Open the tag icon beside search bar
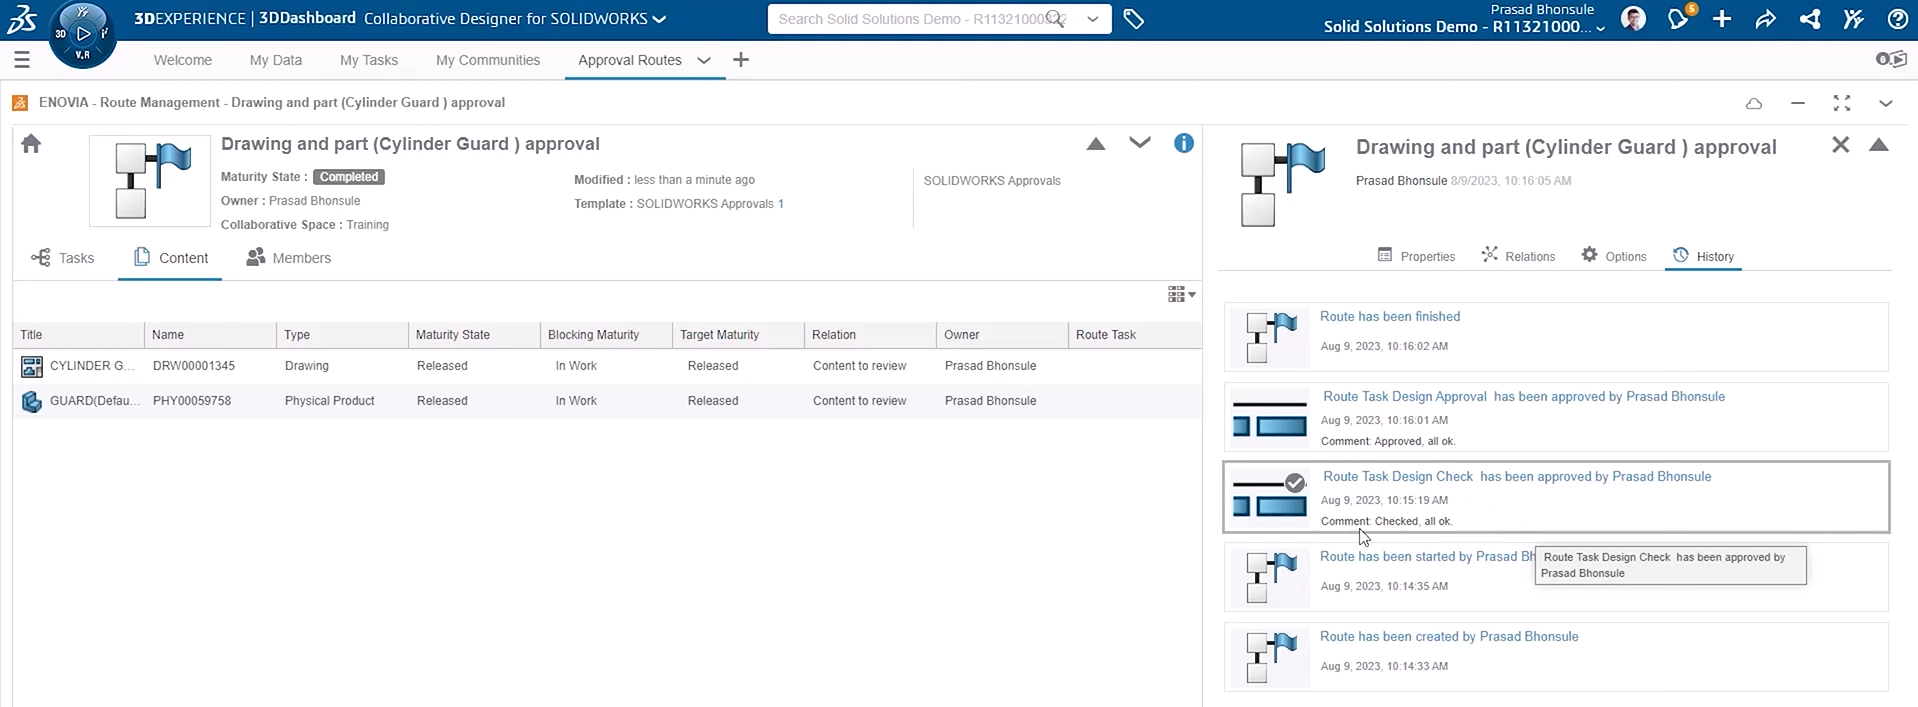The width and height of the screenshot is (1918, 707). point(1133,19)
